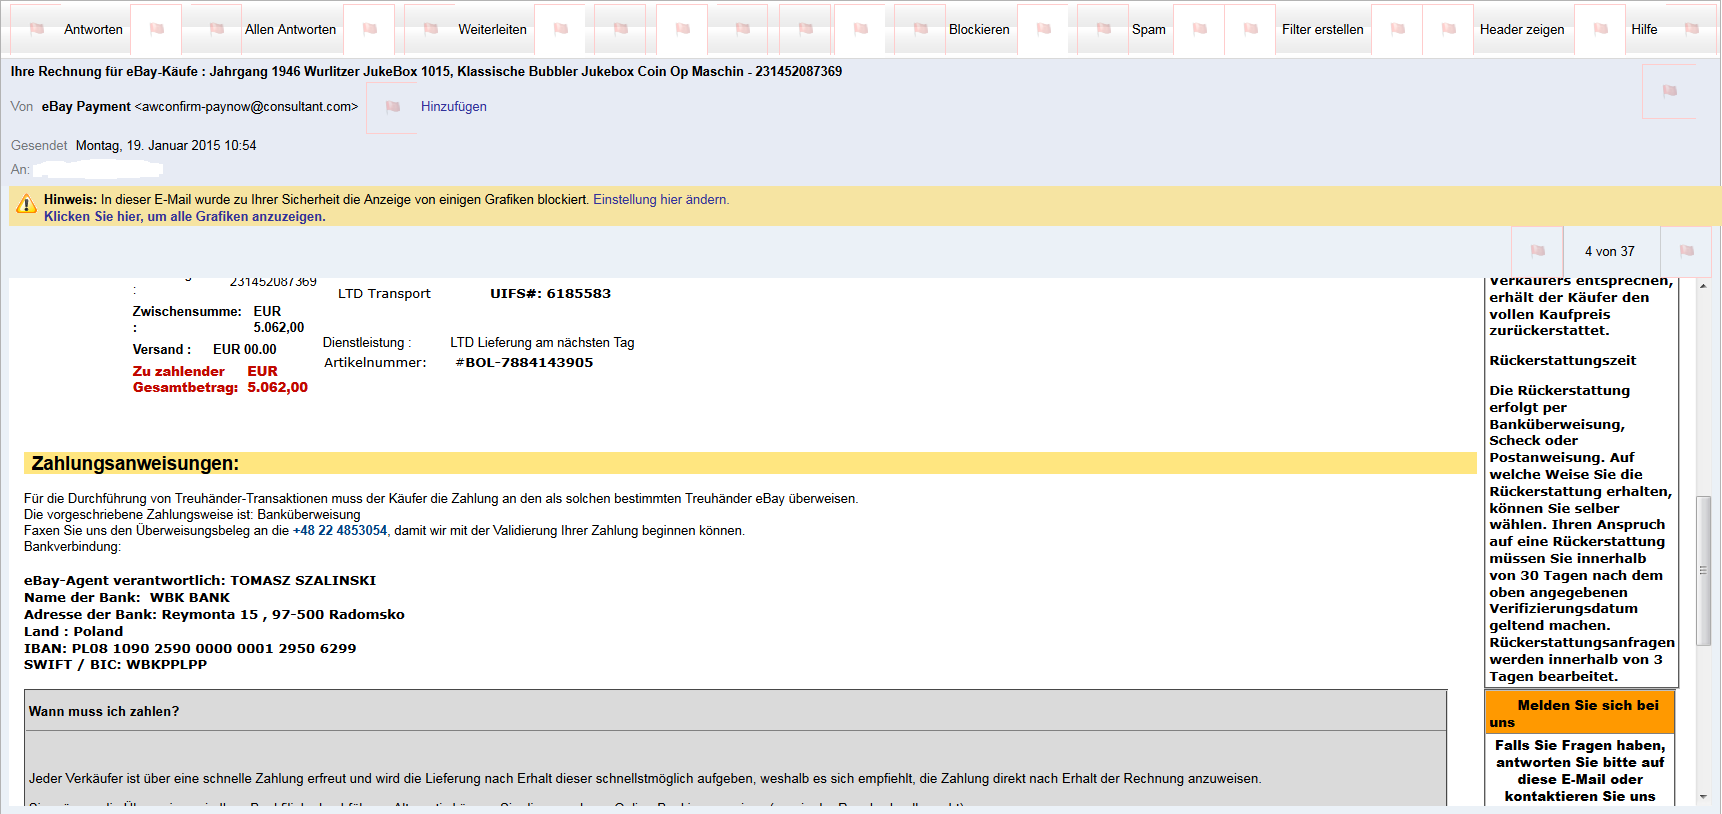Click the fax number +48 22 4853054
The height and width of the screenshot is (814, 1722).
340,531
